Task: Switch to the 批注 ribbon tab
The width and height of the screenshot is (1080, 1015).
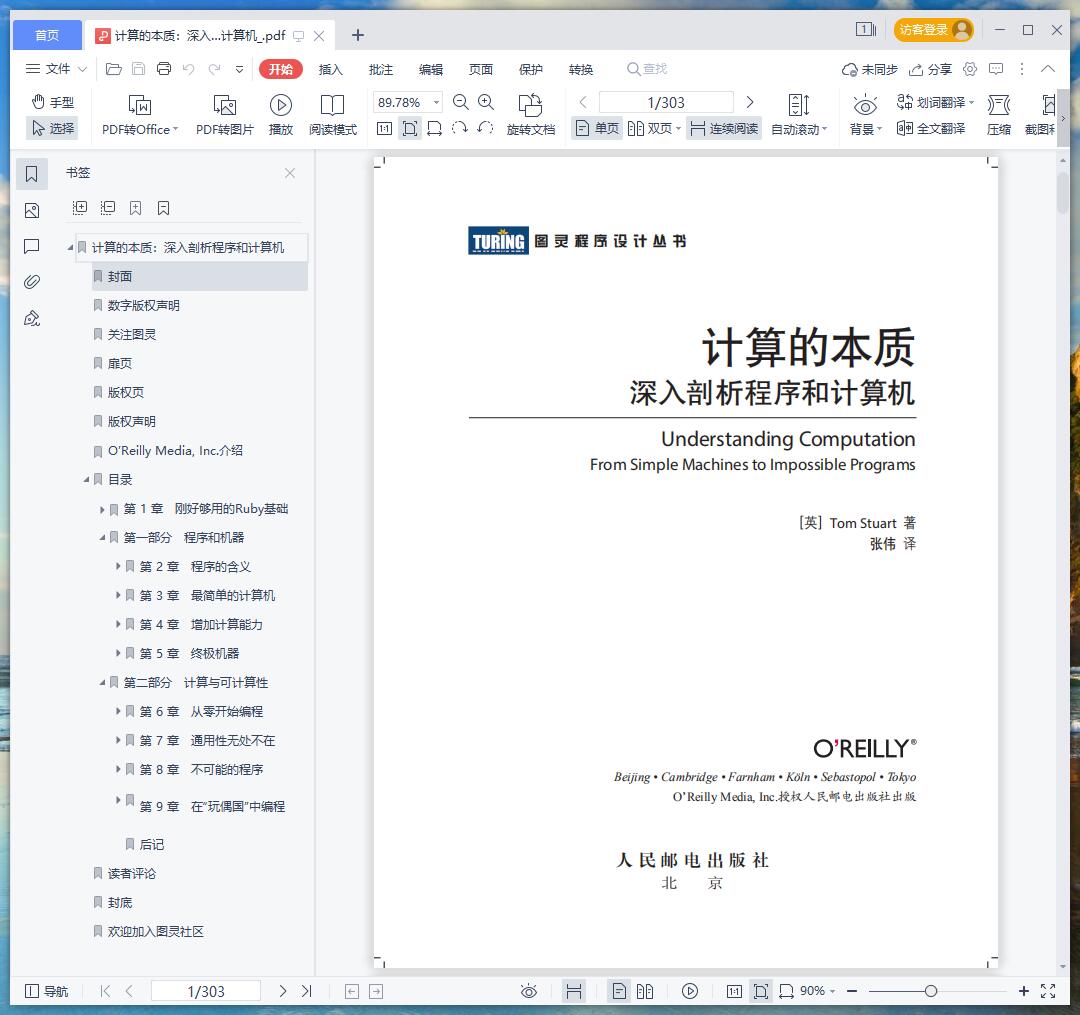Action: tap(381, 70)
